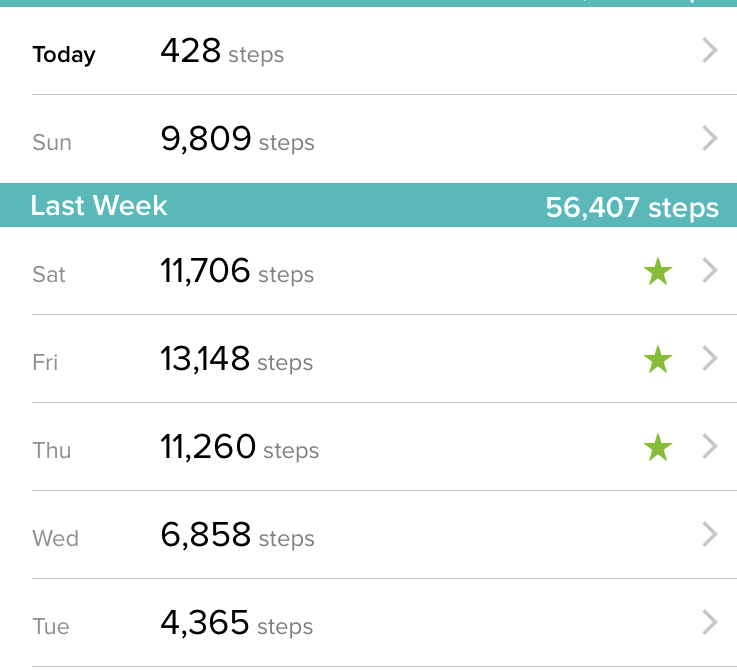This screenshot has height=670, width=737.
Task: Click the chevron arrow beside Thursday
Action: point(710,447)
